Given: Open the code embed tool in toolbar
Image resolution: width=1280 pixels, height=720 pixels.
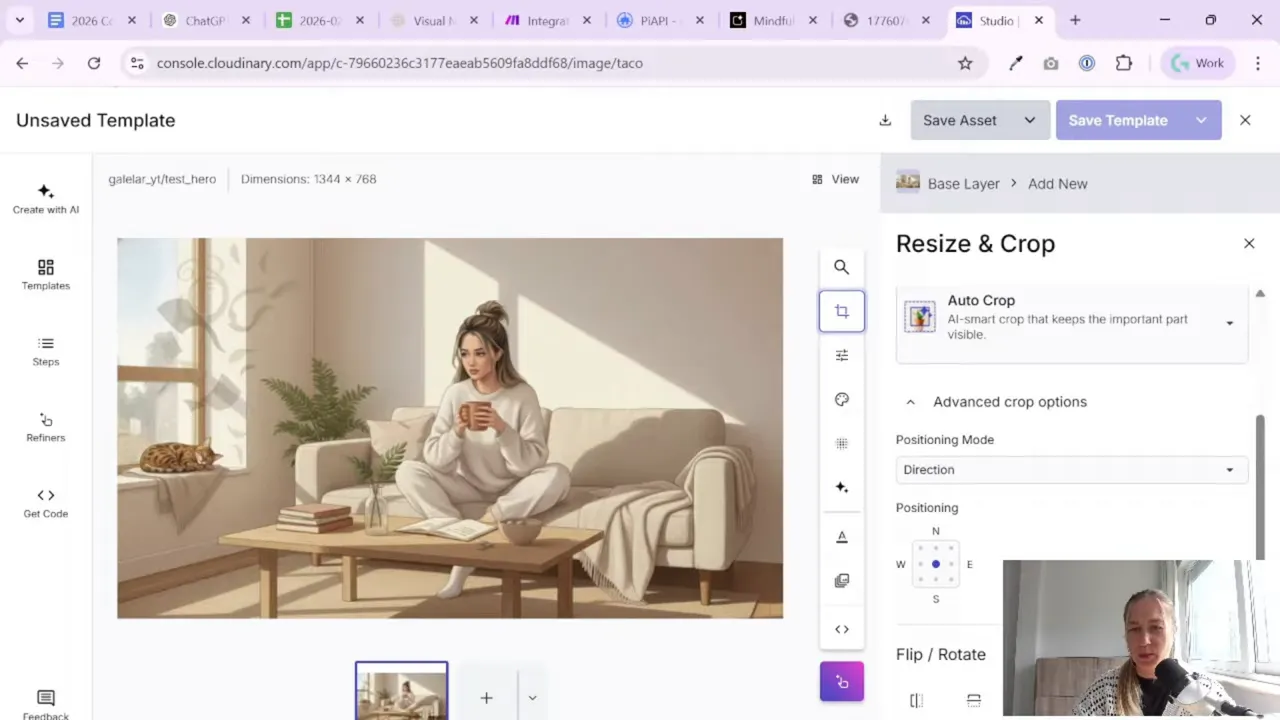Looking at the screenshot, I should (x=842, y=629).
